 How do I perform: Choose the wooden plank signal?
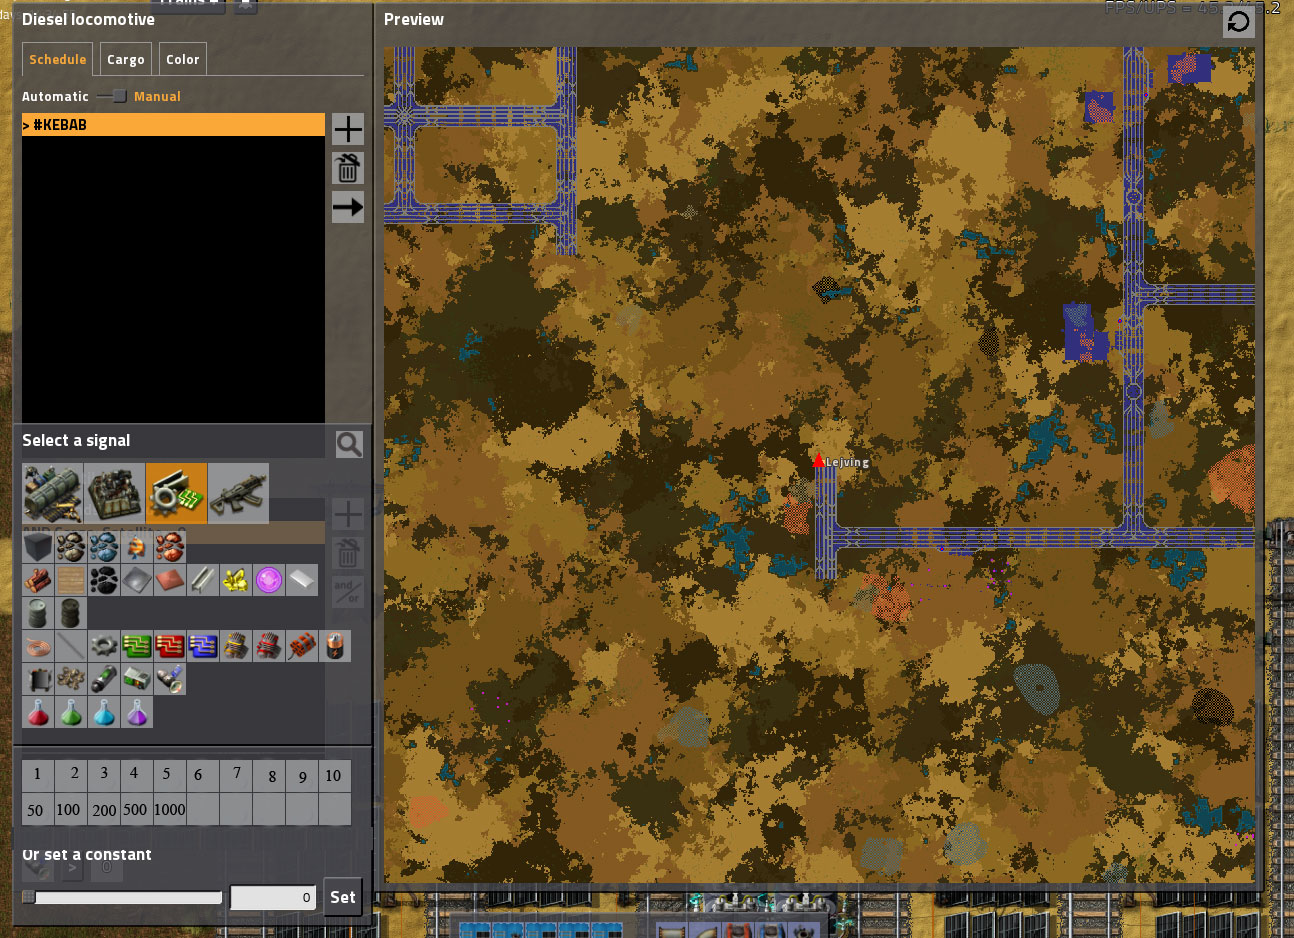[71, 580]
